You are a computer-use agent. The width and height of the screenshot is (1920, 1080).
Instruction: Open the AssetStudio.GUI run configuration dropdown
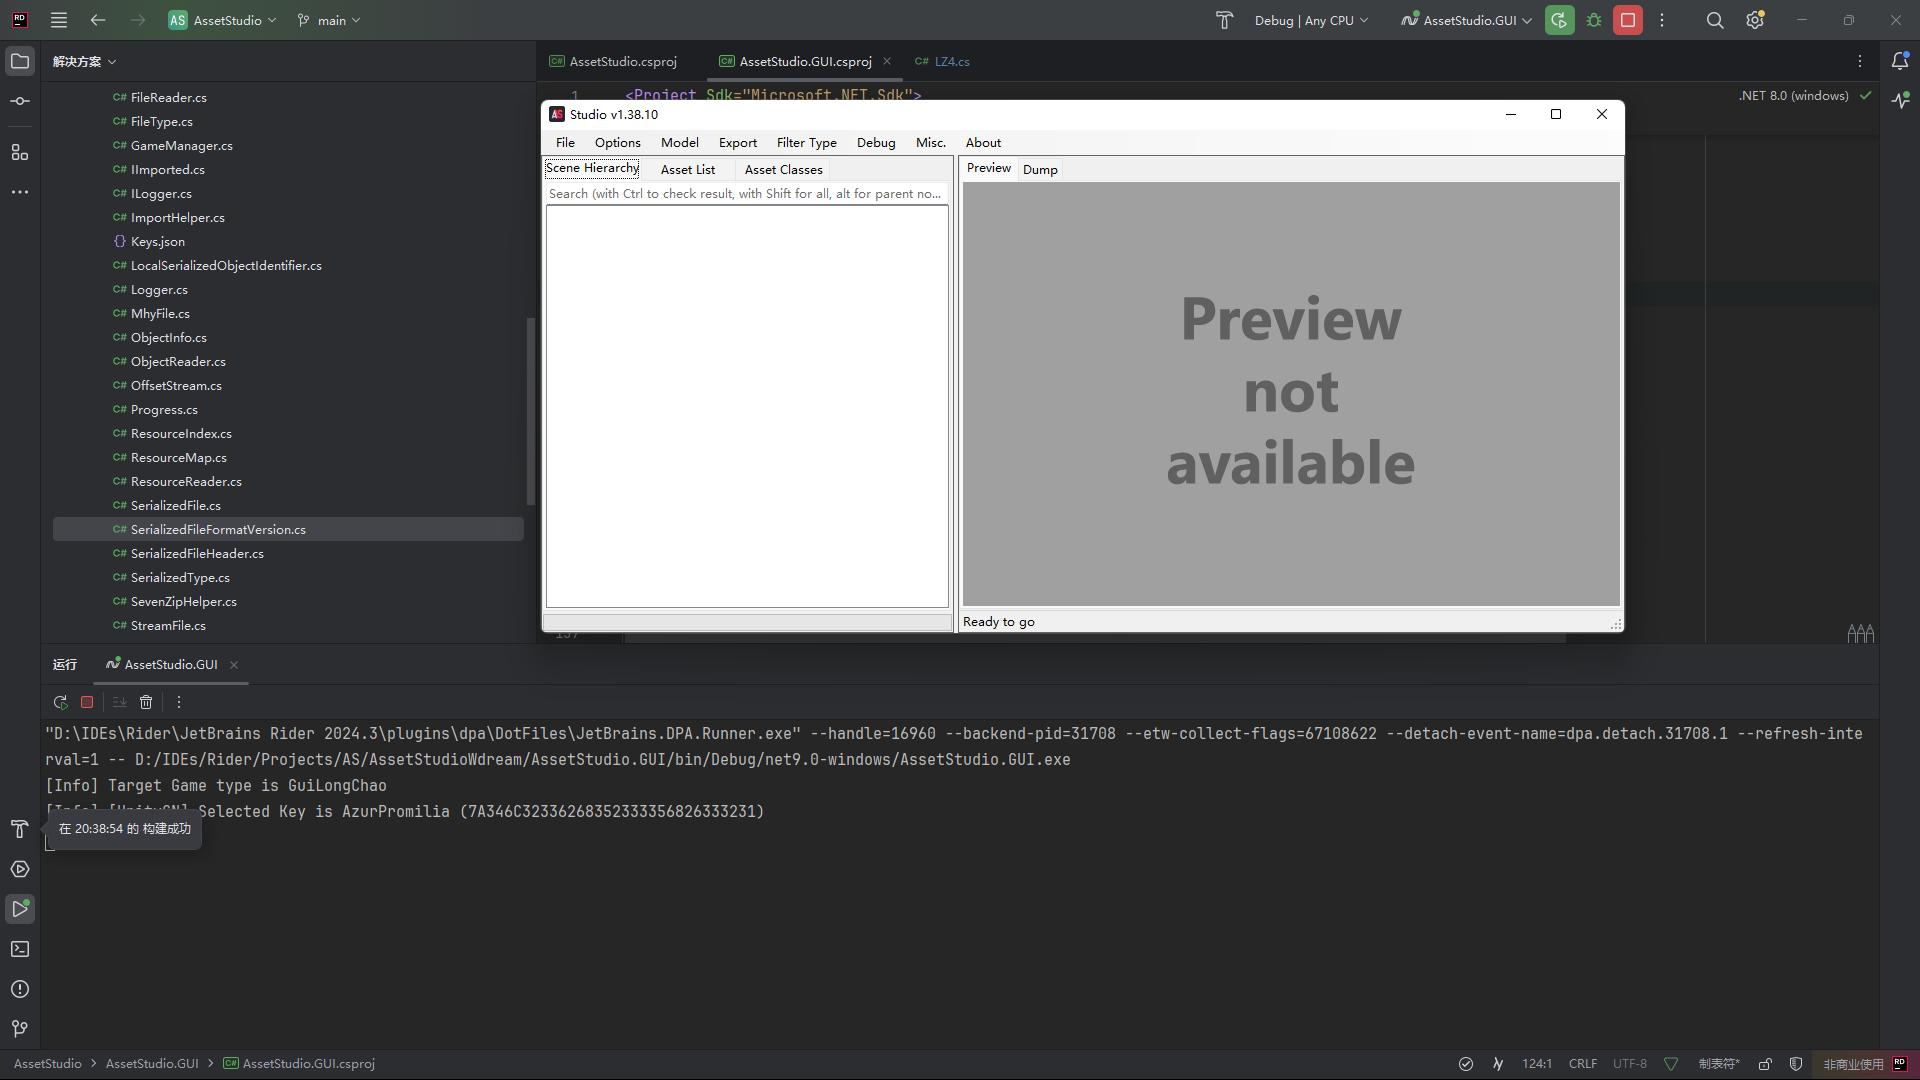1467,20
